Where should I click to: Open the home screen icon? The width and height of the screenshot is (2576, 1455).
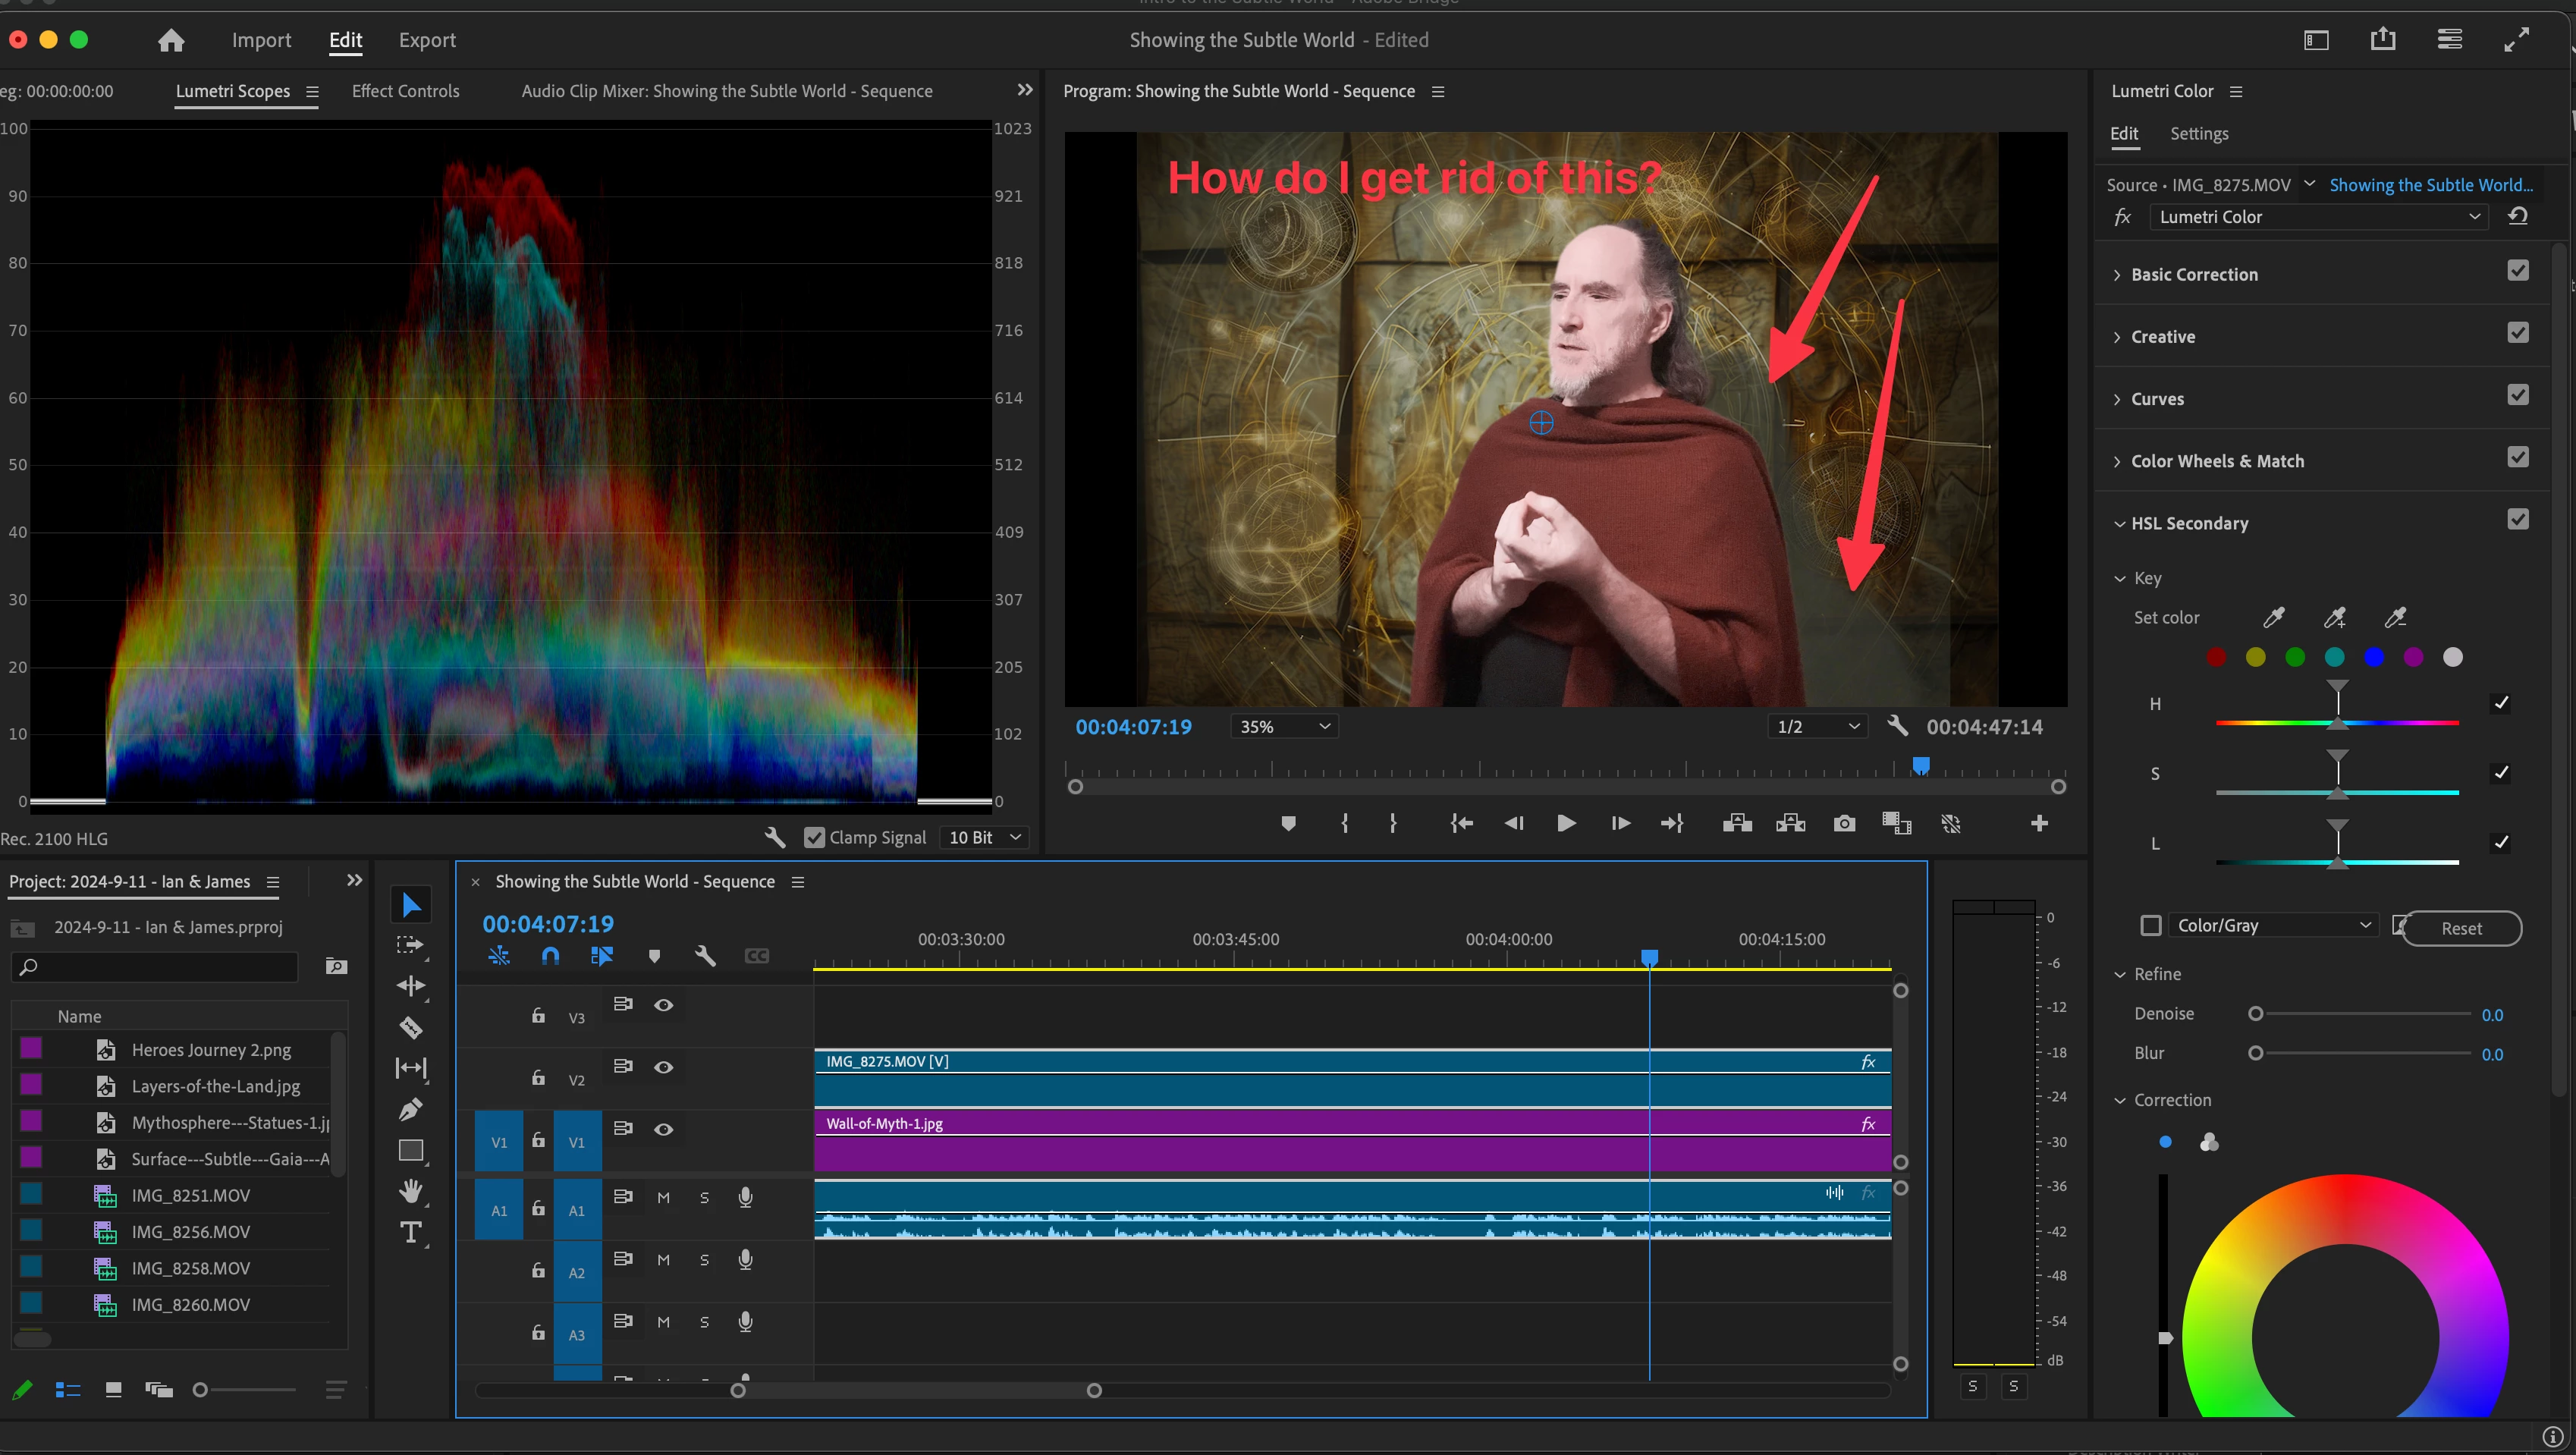point(171,40)
